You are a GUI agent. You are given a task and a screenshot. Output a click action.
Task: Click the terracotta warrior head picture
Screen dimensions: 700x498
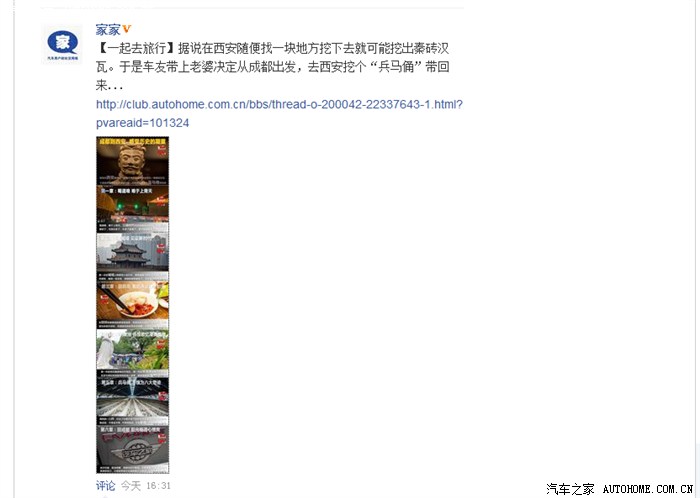point(133,163)
